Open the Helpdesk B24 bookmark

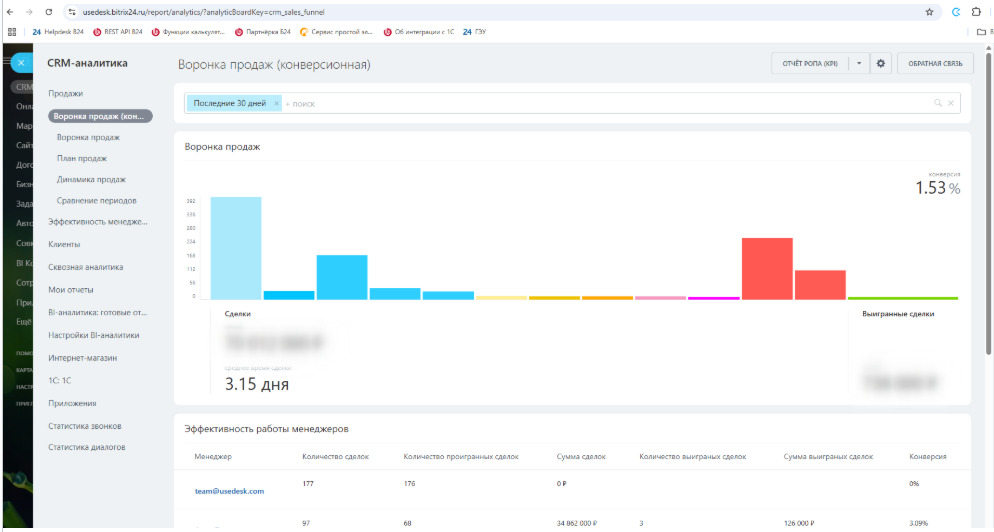[x=58, y=32]
